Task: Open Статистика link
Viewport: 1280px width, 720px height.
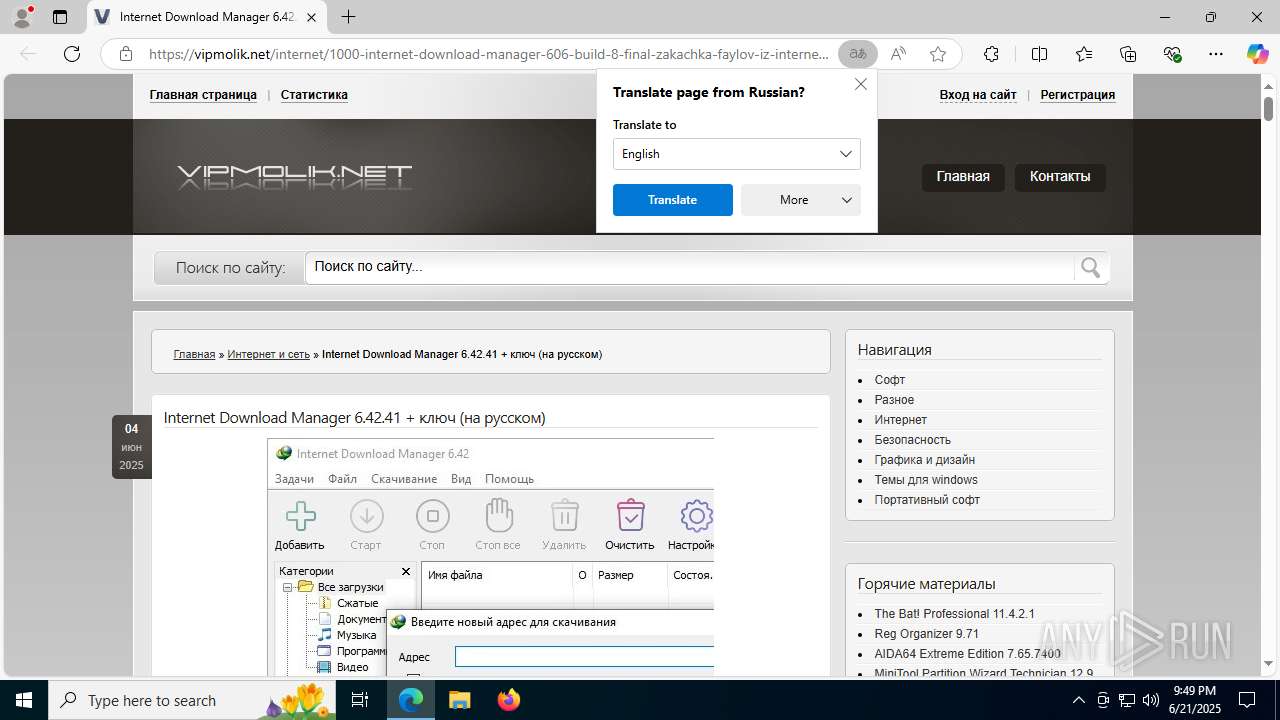Action: (314, 95)
